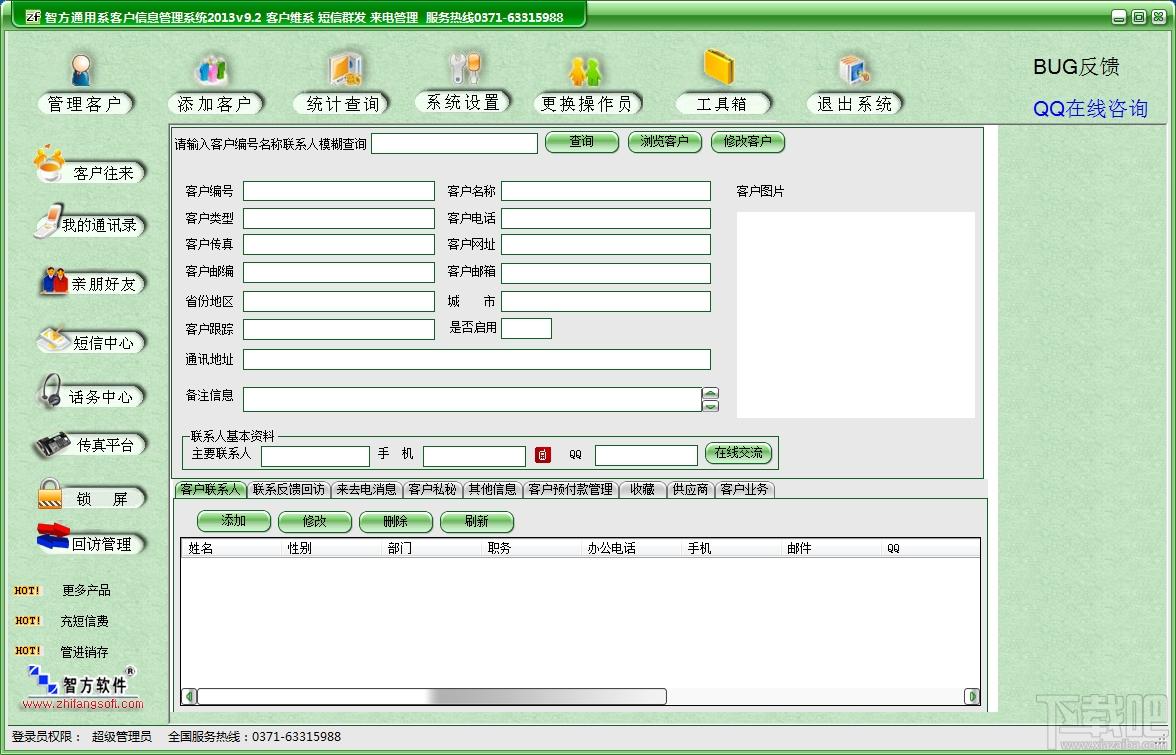This screenshot has width=1176, height=755.
Task: Select the up arrow on 备注信息 box
Action: click(710, 394)
